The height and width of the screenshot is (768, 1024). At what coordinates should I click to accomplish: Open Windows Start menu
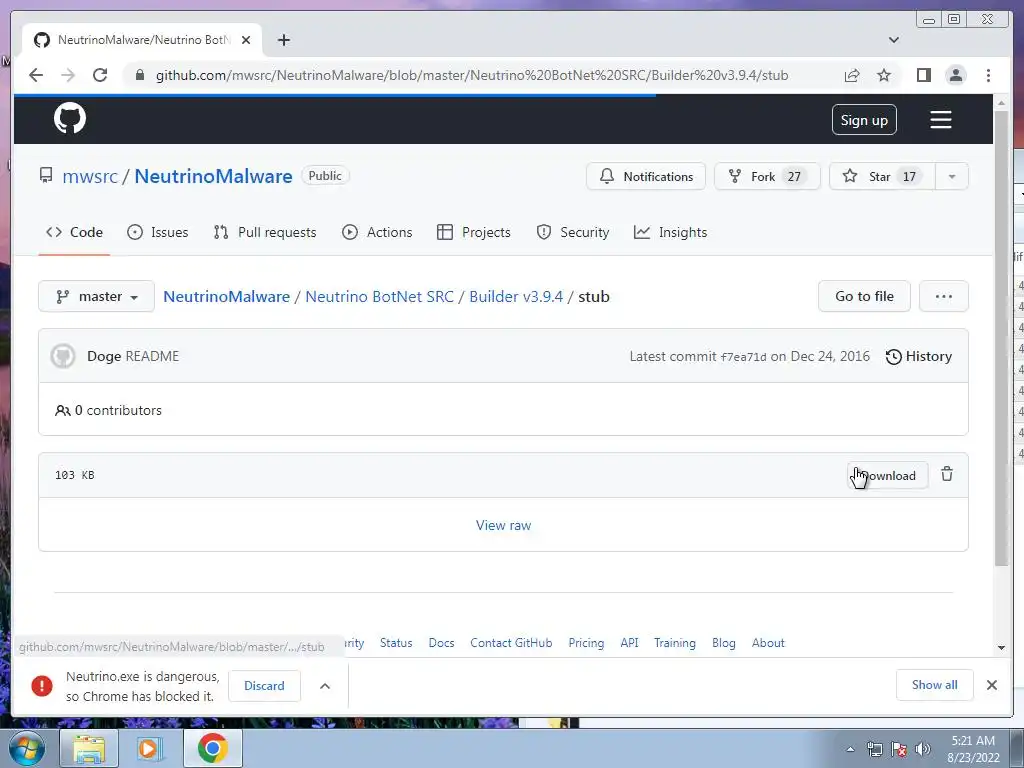point(27,748)
